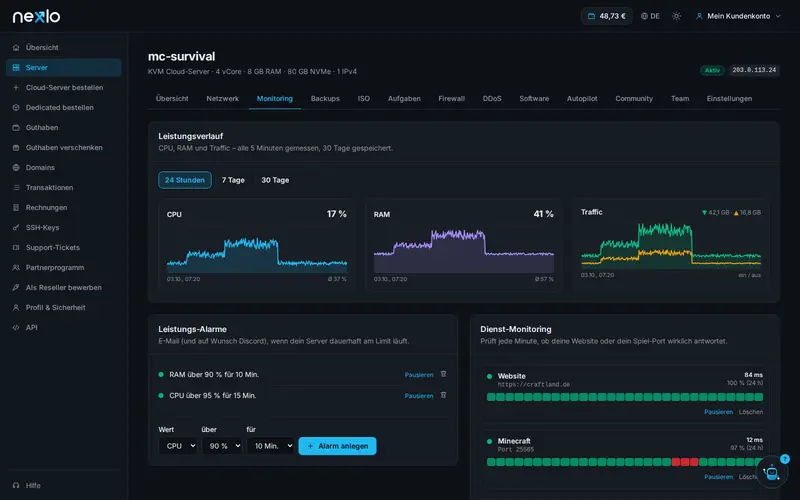The image size is (800, 500).
Task: Open the Community tab
Action: pyautogui.click(x=634, y=98)
